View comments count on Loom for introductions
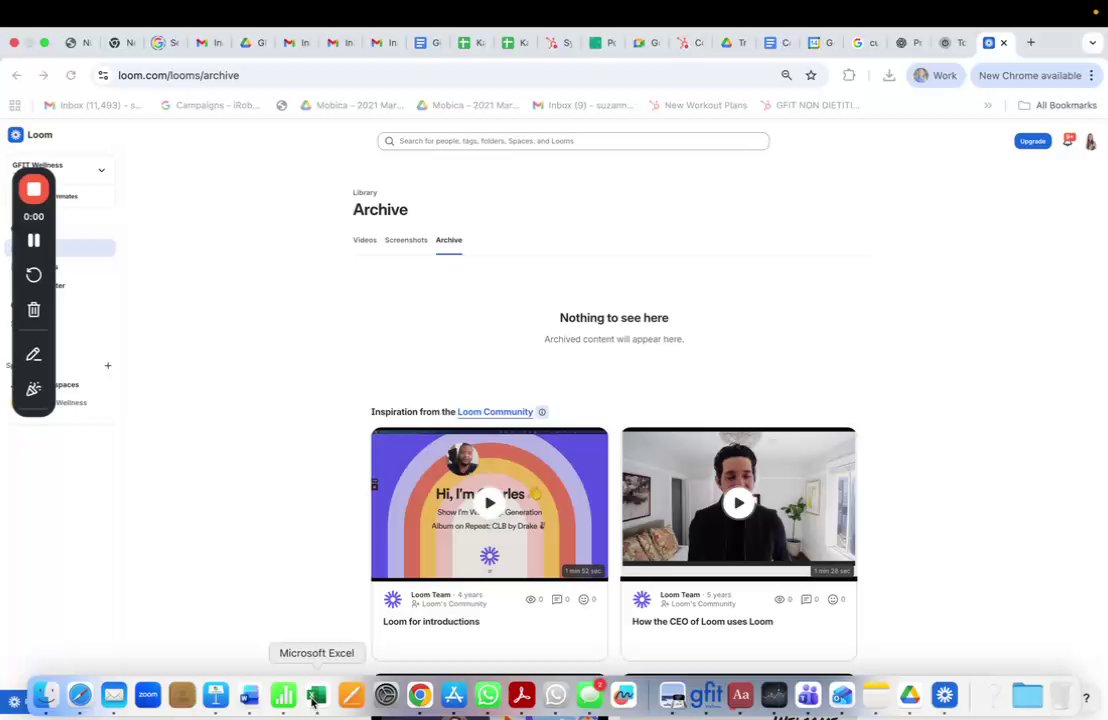The image size is (1108, 720). [x=560, y=599]
